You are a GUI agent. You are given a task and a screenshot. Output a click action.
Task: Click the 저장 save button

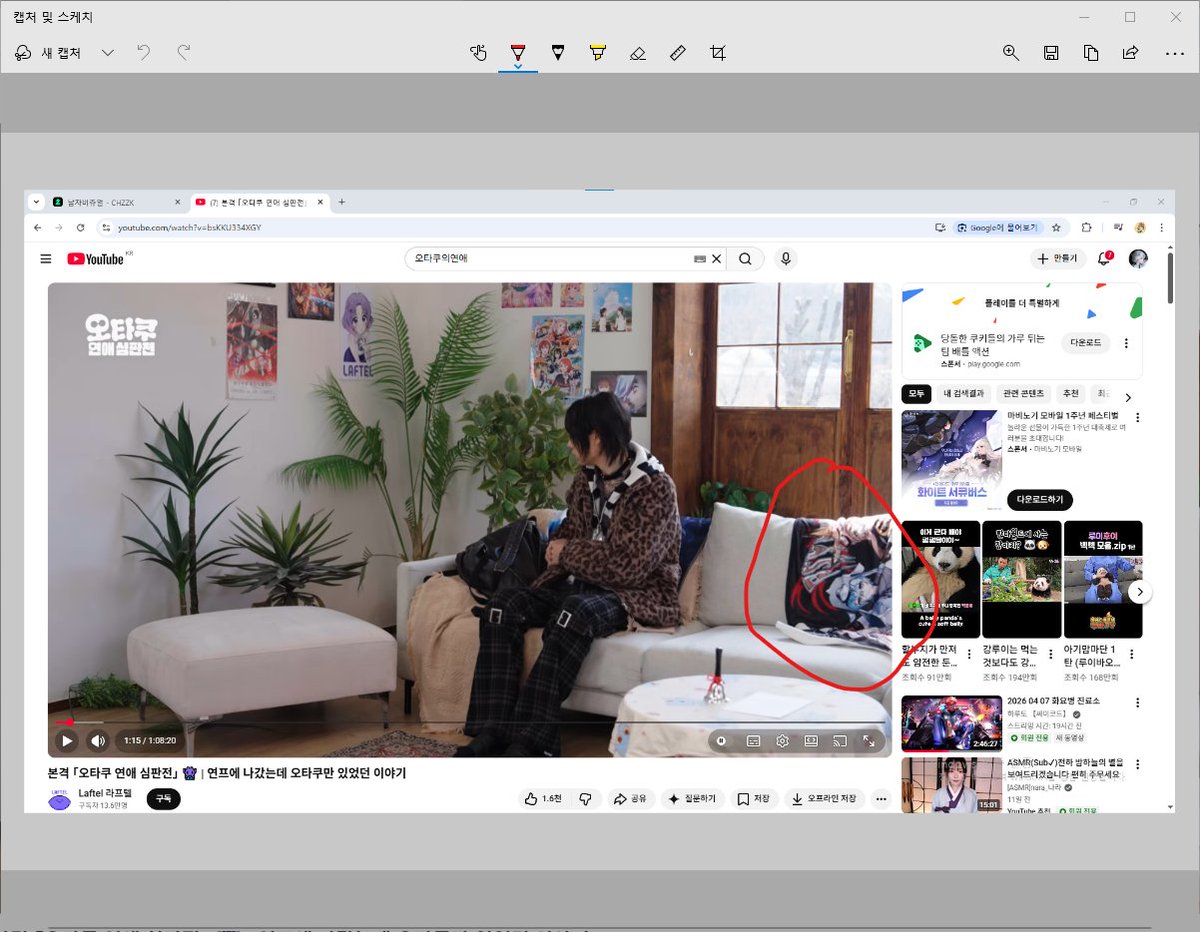(x=754, y=799)
